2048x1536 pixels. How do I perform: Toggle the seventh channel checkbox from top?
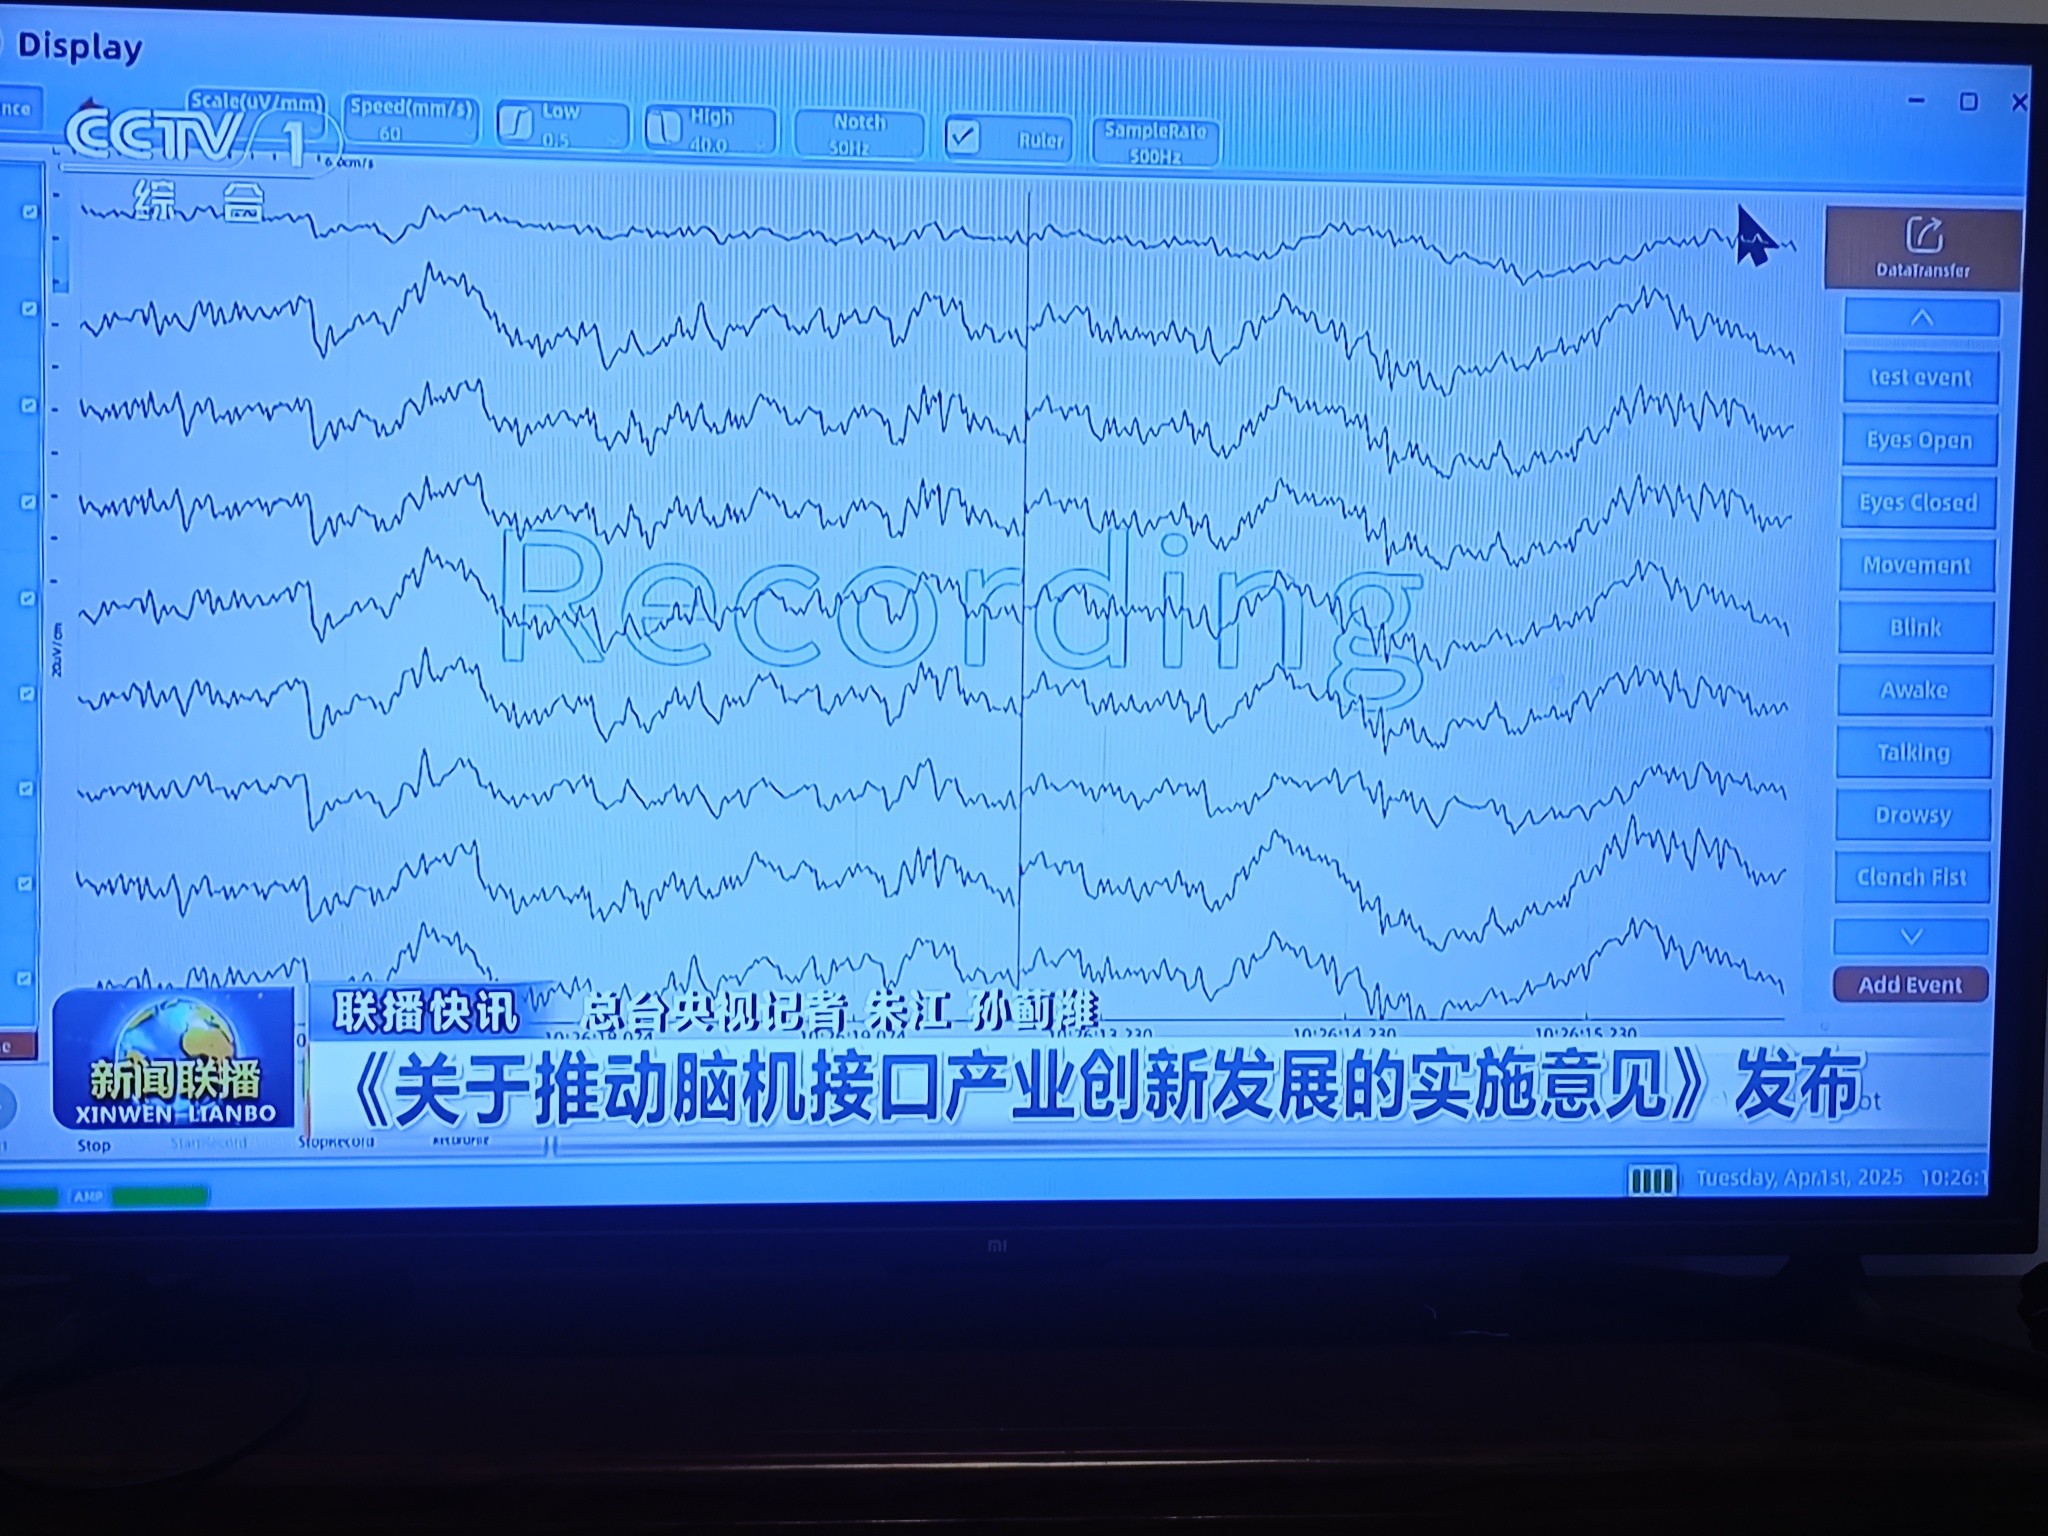click(x=27, y=789)
